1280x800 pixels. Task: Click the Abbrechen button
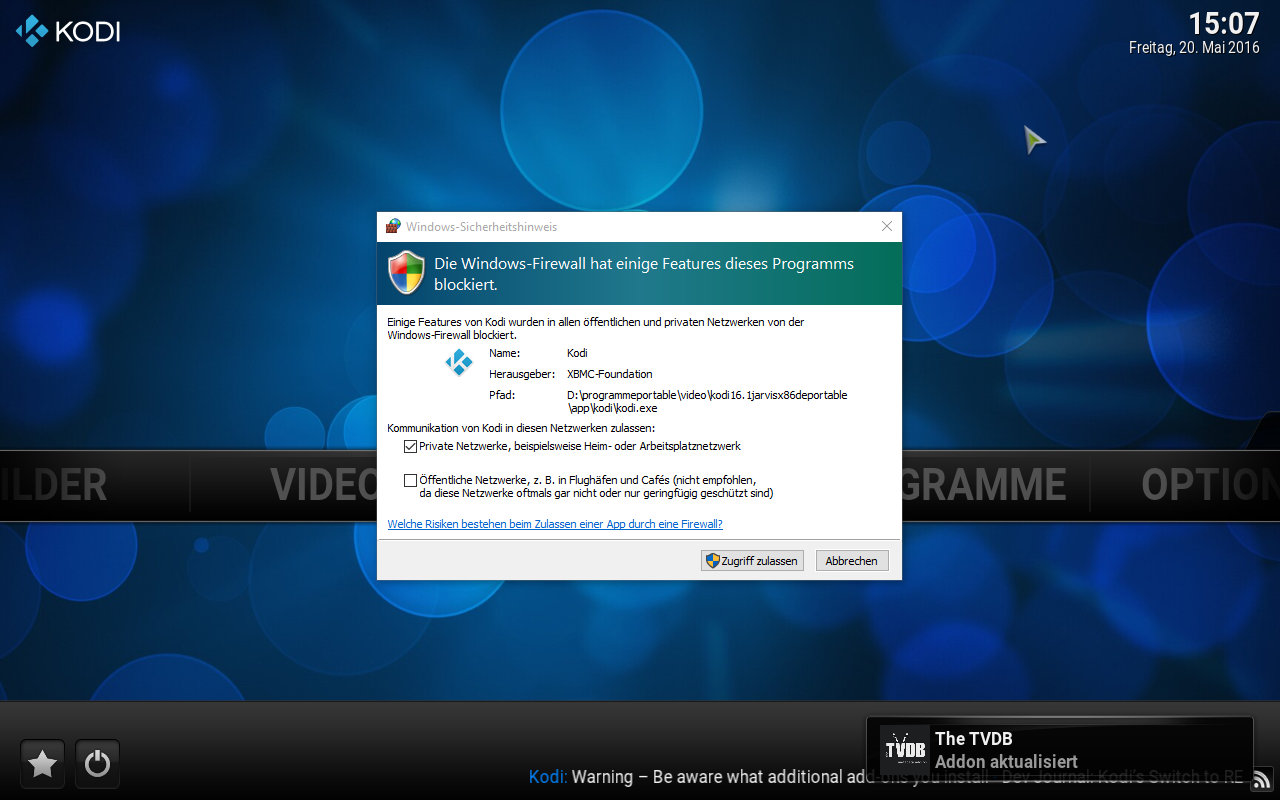(852, 561)
